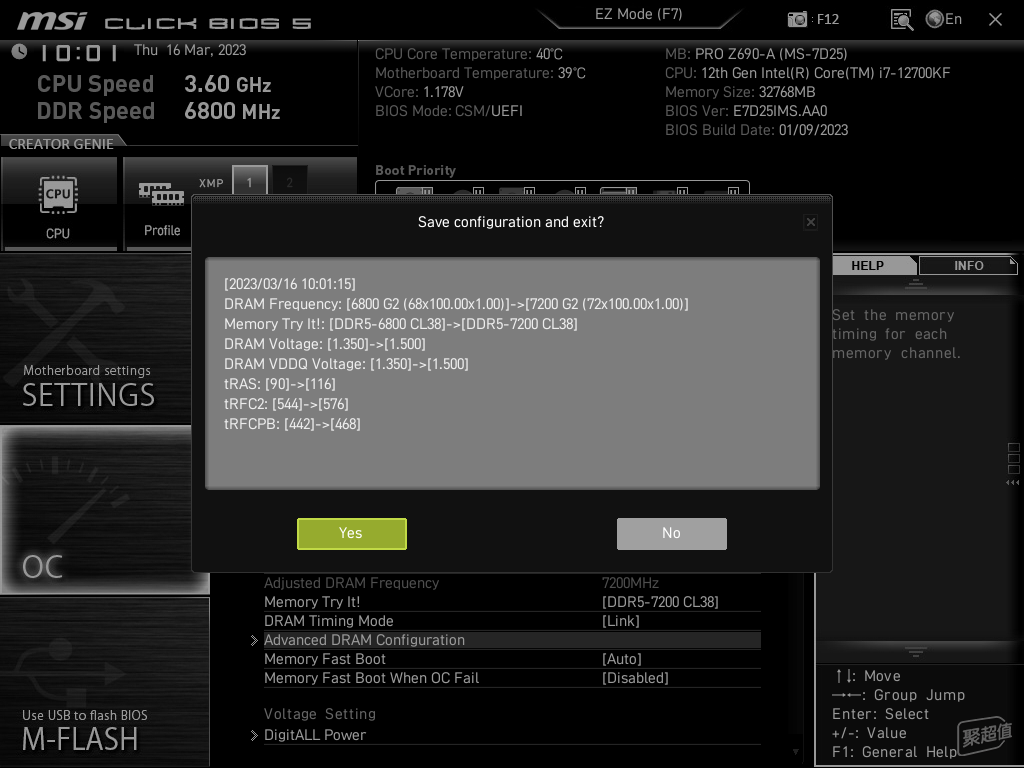Open M-FLASH to flash BIOS
Image resolution: width=1024 pixels, height=768 pixels.
tap(104, 681)
